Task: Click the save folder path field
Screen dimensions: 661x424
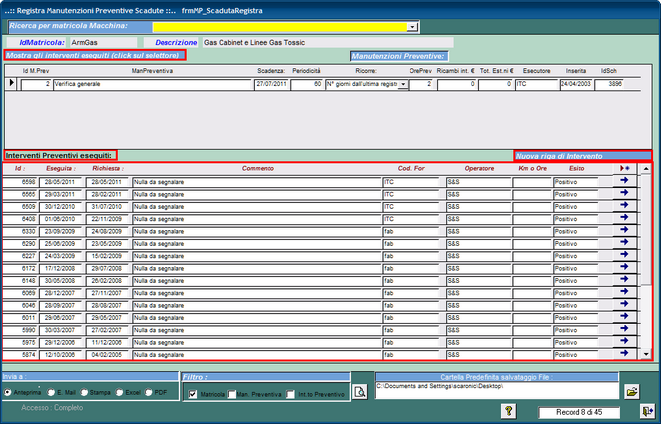Action: [497, 390]
